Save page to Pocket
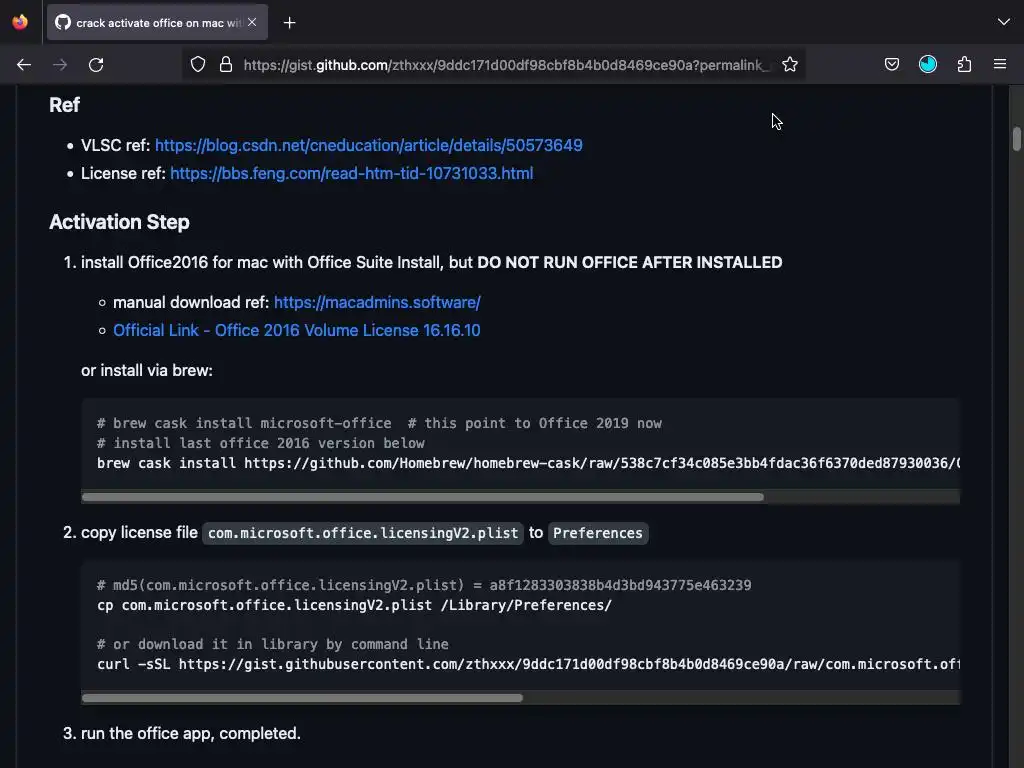Image resolution: width=1024 pixels, height=768 pixels. point(892,64)
